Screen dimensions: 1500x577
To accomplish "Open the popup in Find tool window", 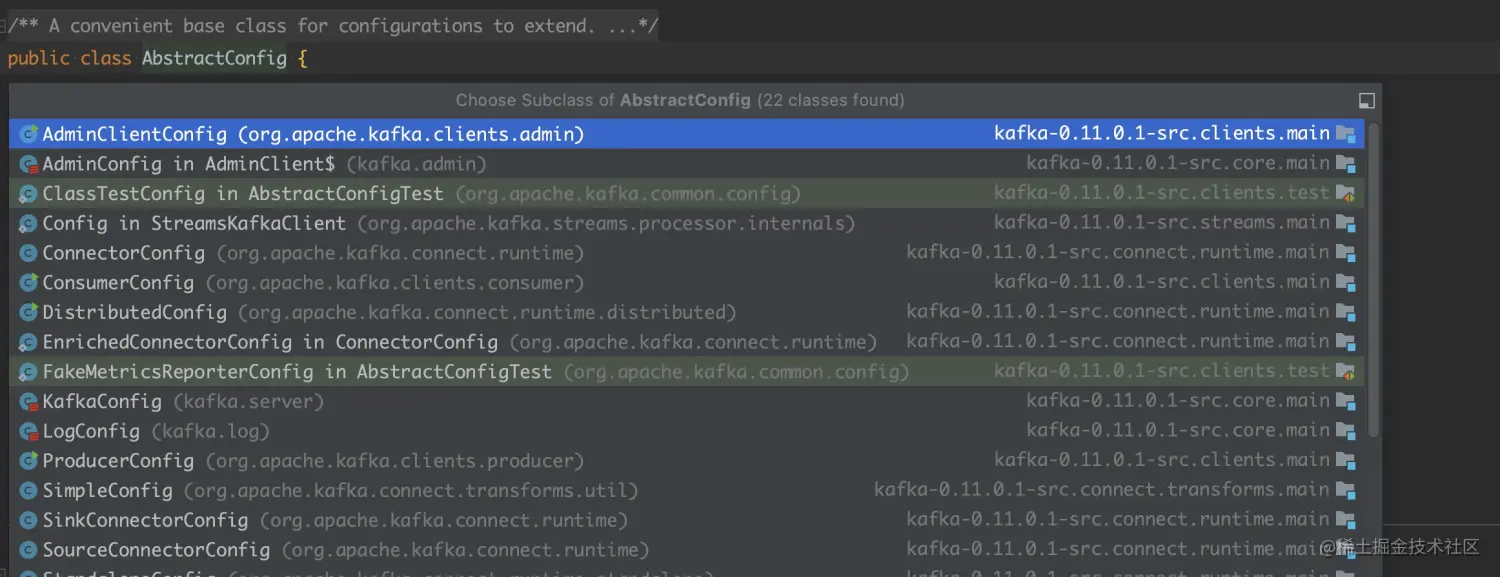I will click(1367, 100).
